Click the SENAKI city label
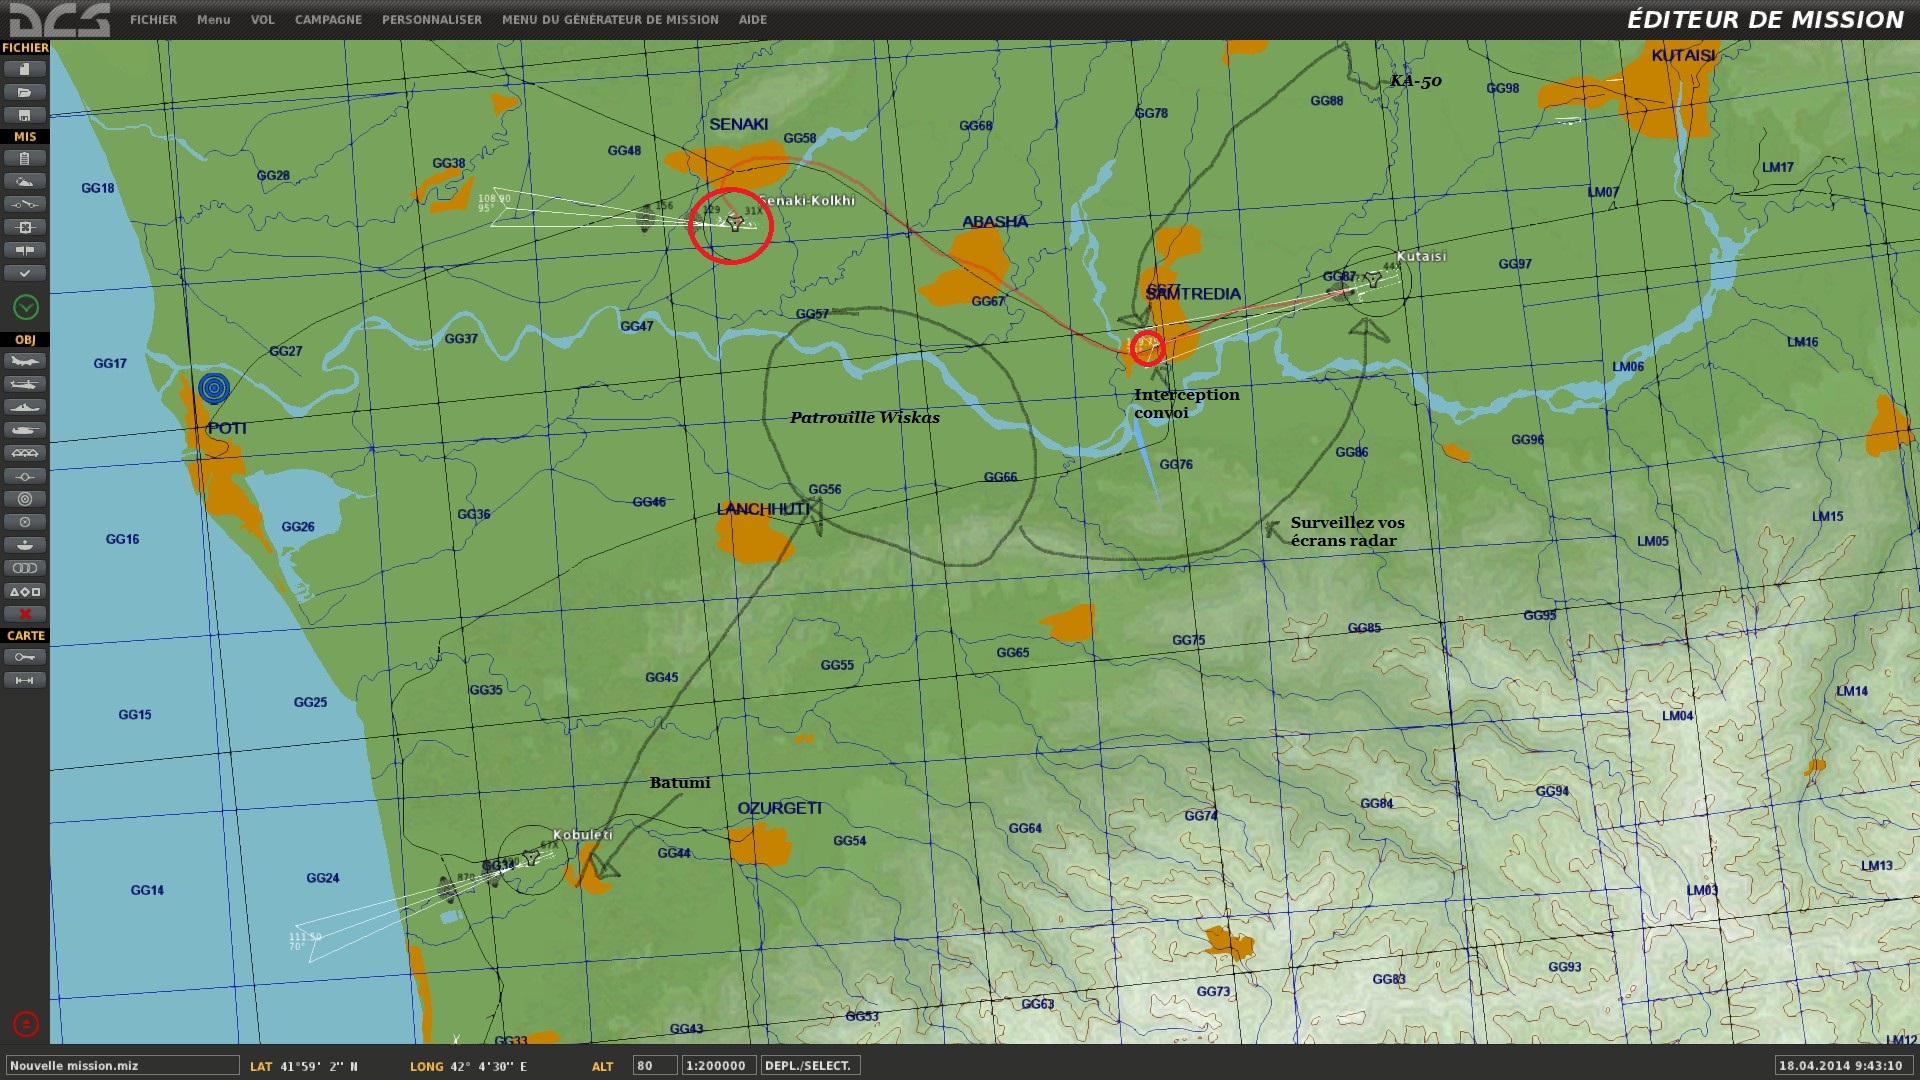1920x1080 pixels. point(739,124)
